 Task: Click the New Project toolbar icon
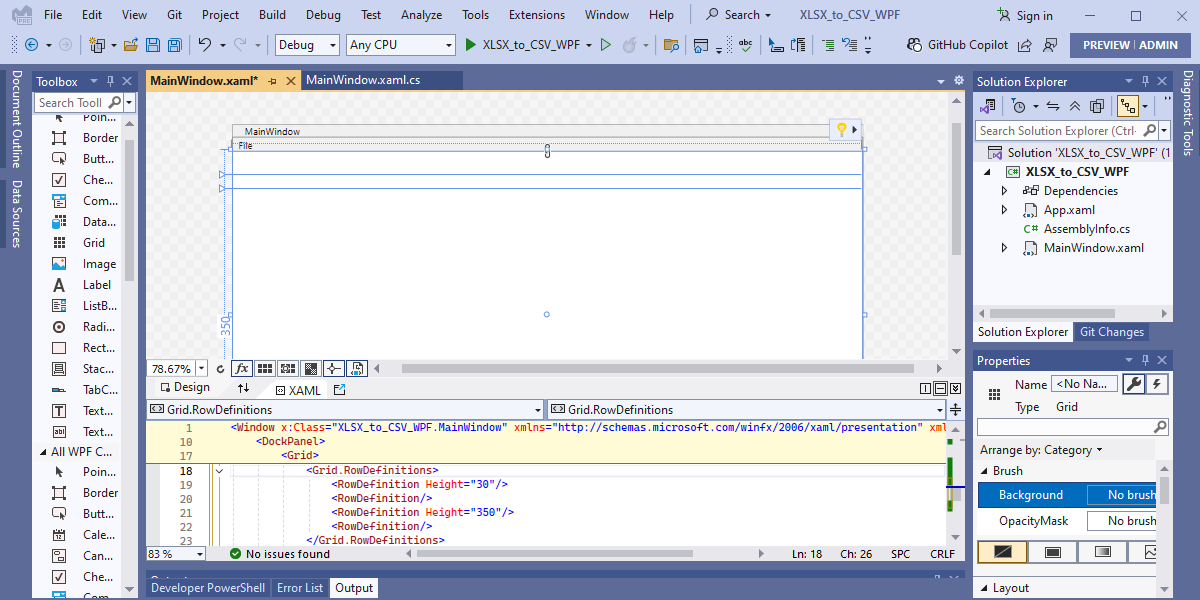point(97,45)
